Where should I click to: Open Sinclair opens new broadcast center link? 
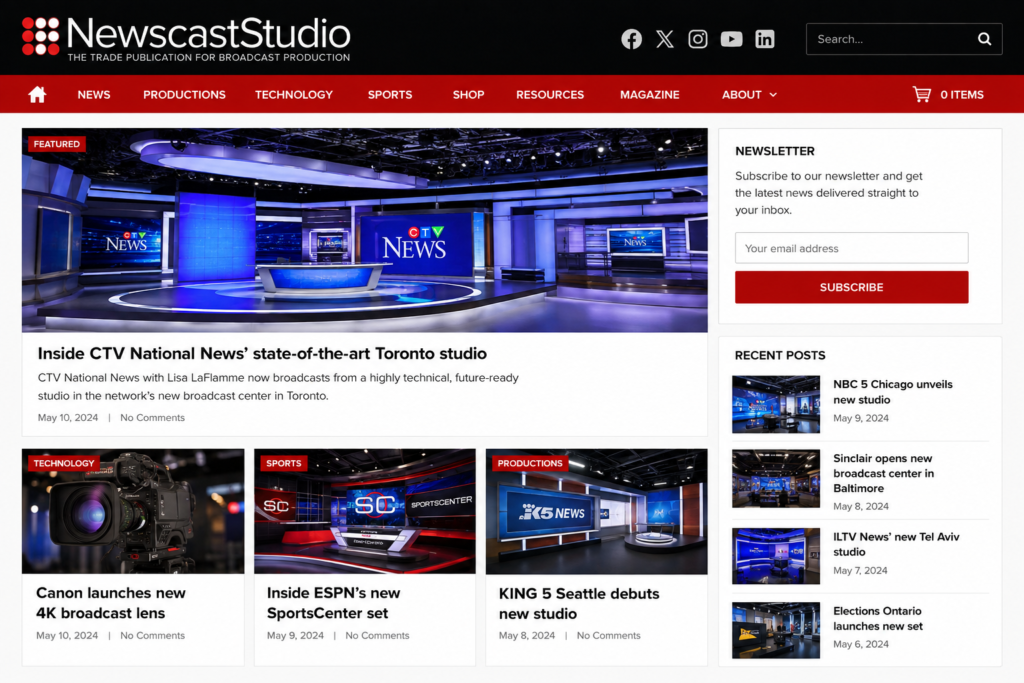(884, 473)
